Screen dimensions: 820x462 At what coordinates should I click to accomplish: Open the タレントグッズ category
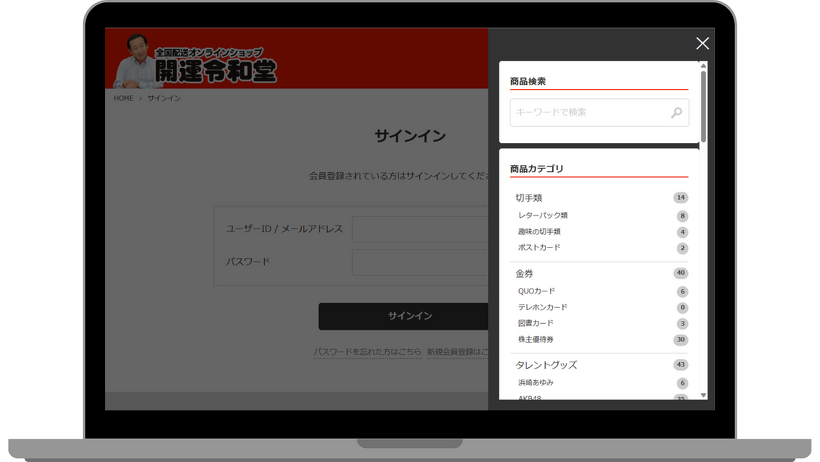(x=546, y=365)
